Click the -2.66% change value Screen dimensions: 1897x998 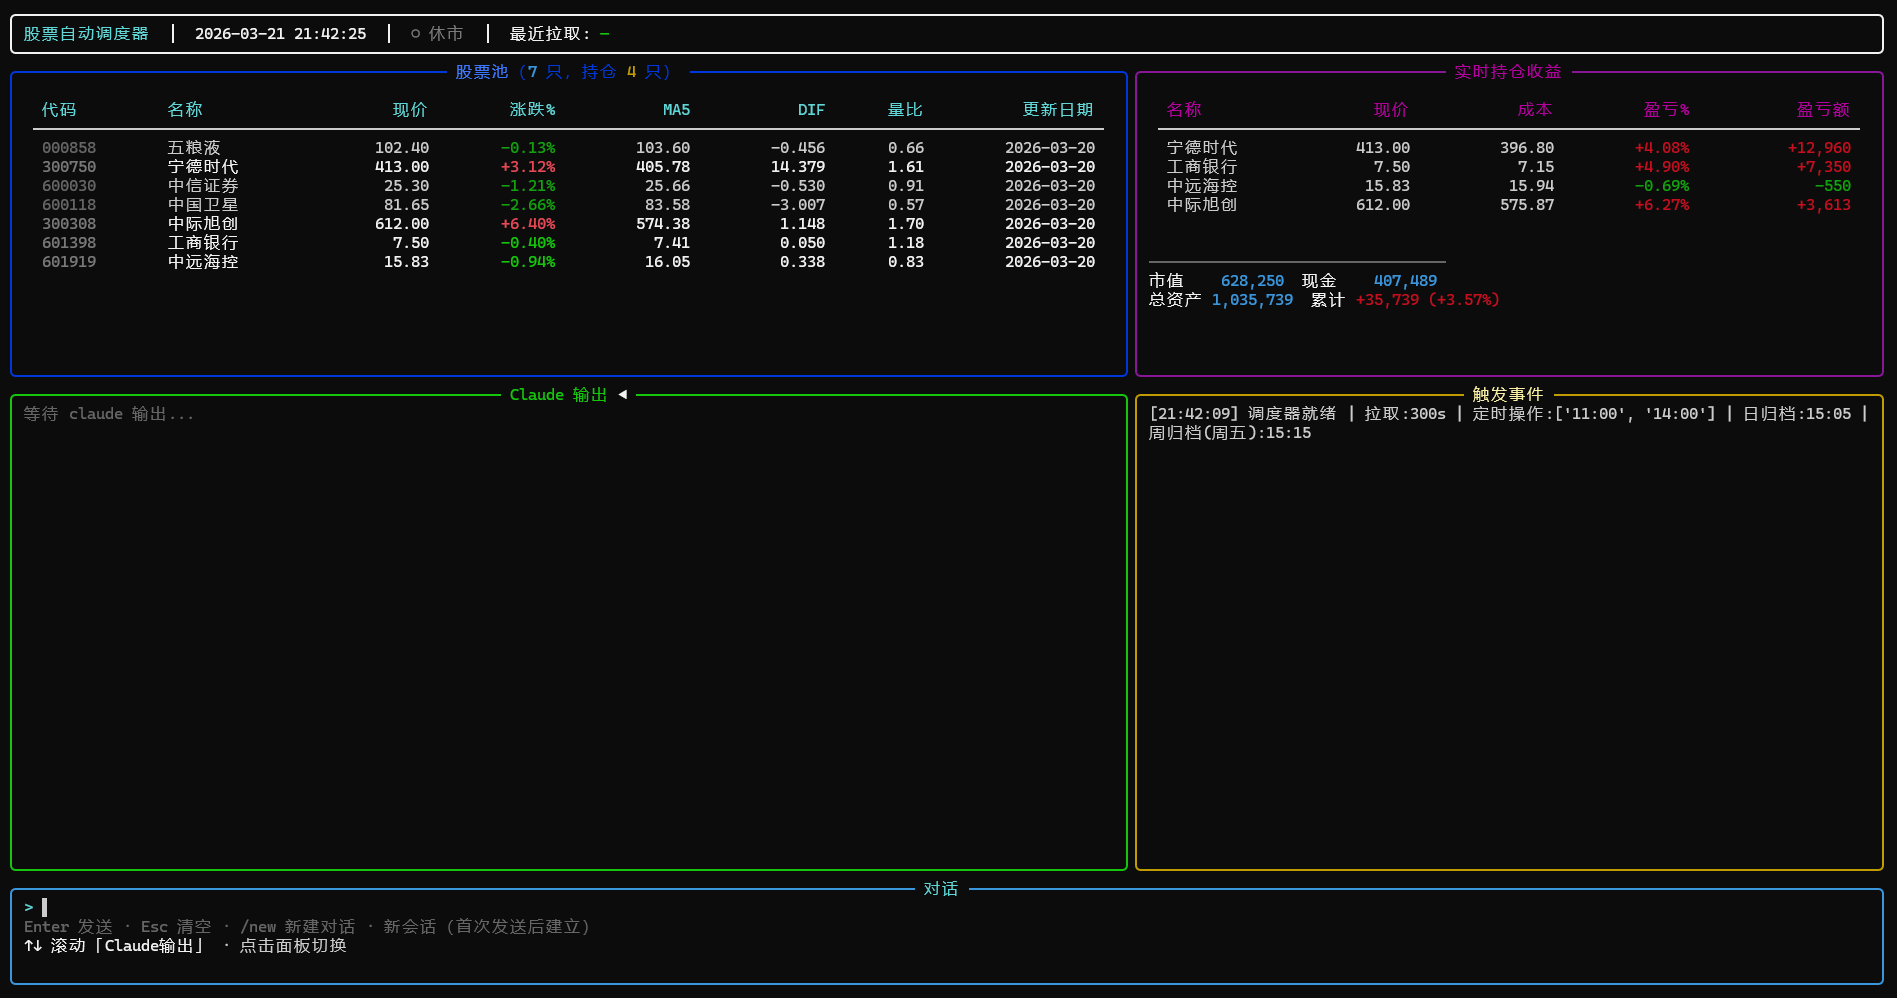pyautogui.click(x=528, y=205)
